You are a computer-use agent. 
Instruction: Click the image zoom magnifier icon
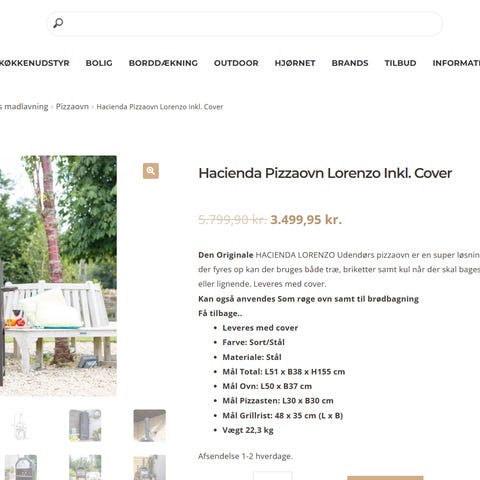151,171
